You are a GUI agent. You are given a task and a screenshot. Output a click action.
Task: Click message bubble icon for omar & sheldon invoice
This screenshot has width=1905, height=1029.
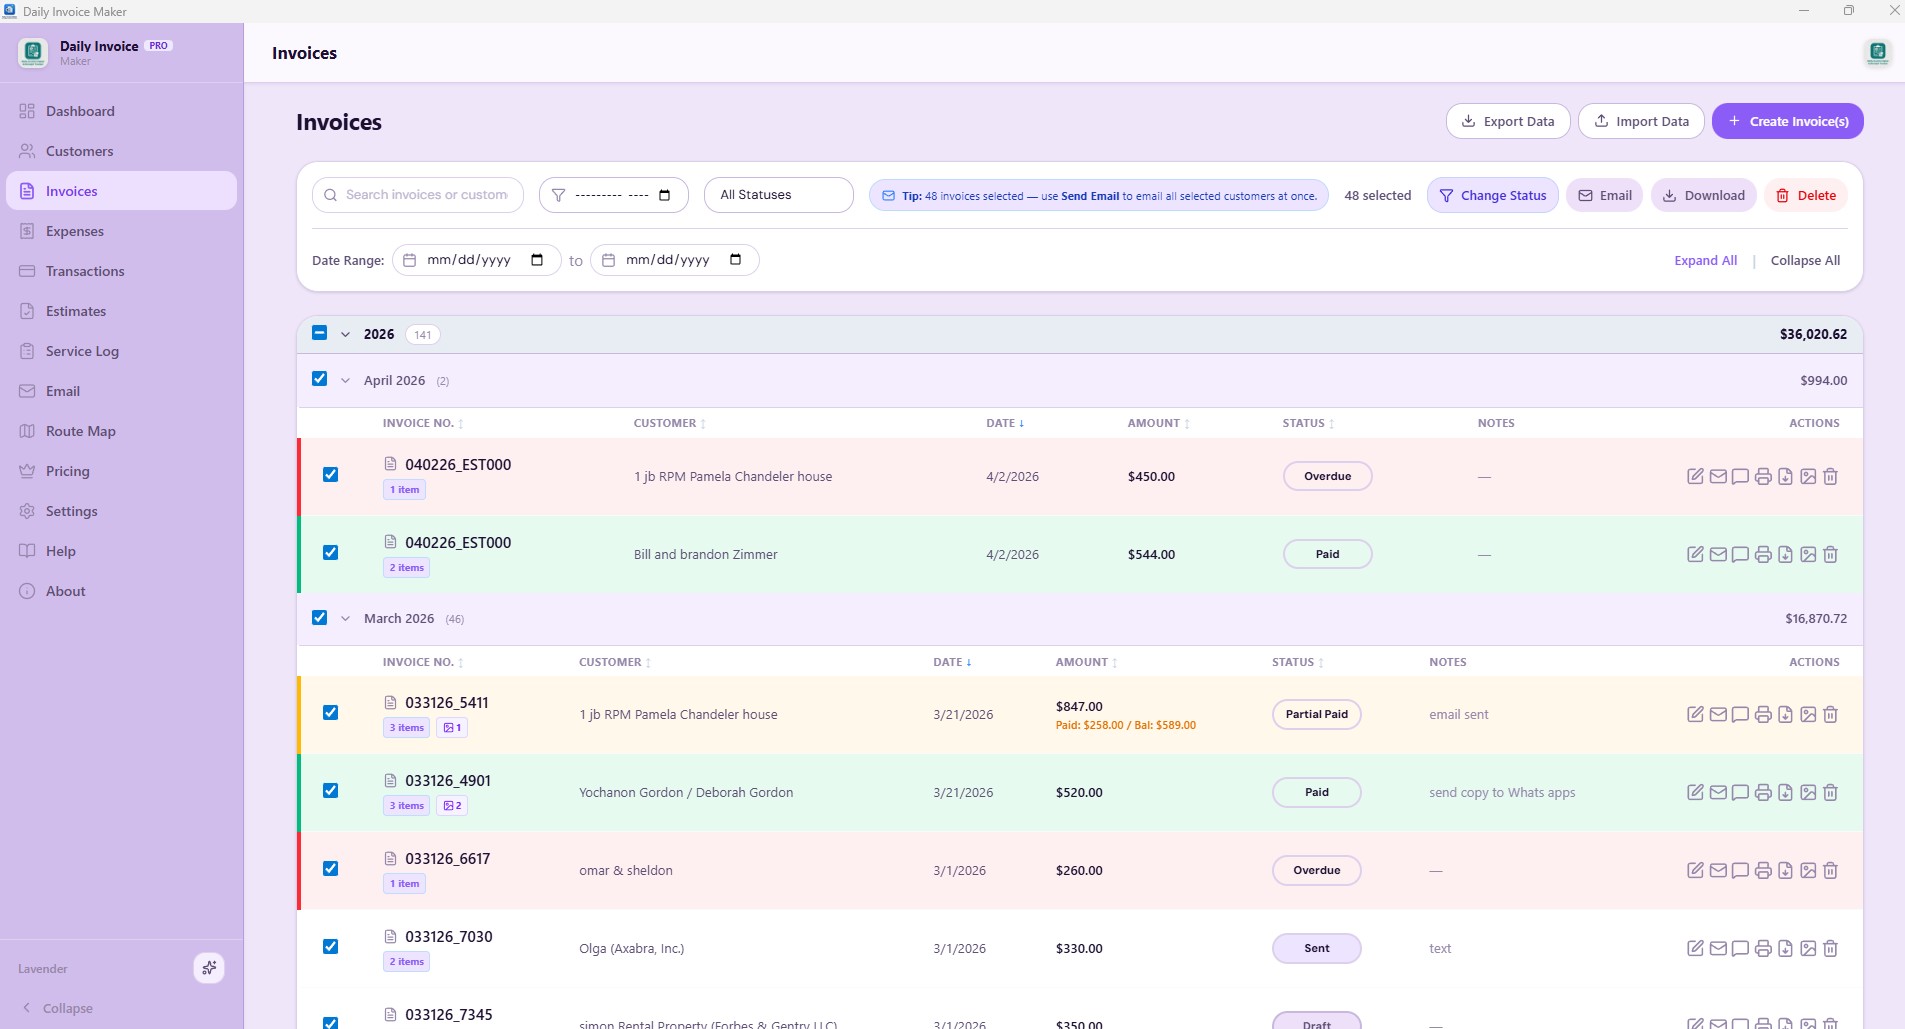[x=1740, y=870]
